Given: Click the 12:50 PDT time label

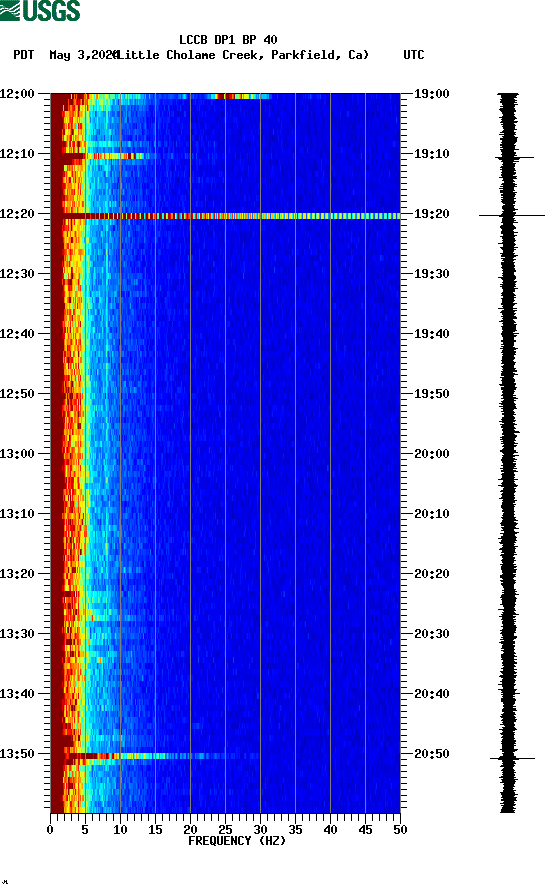Looking at the screenshot, I should [17, 394].
